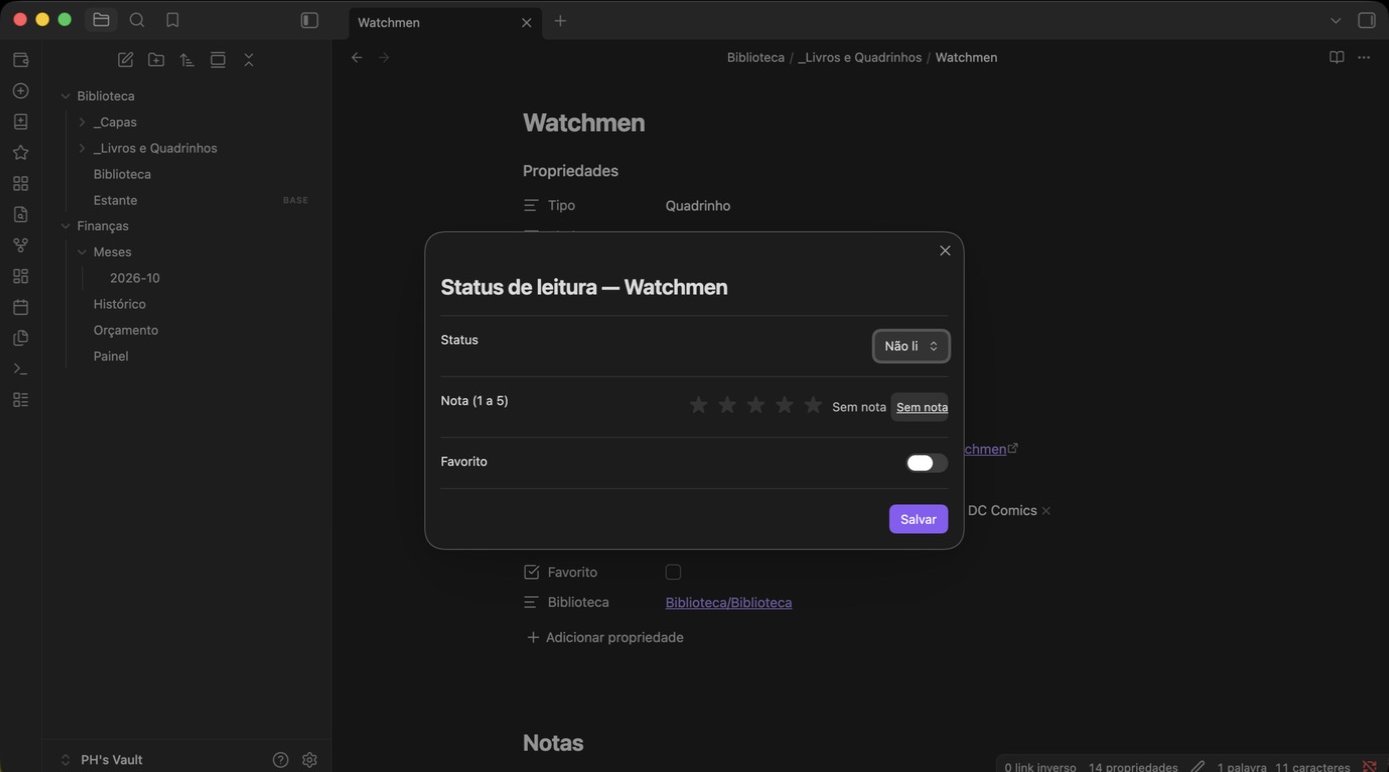The image size is (1389, 772).
Task: Open the help icon next to the vault name
Action: tap(280, 760)
